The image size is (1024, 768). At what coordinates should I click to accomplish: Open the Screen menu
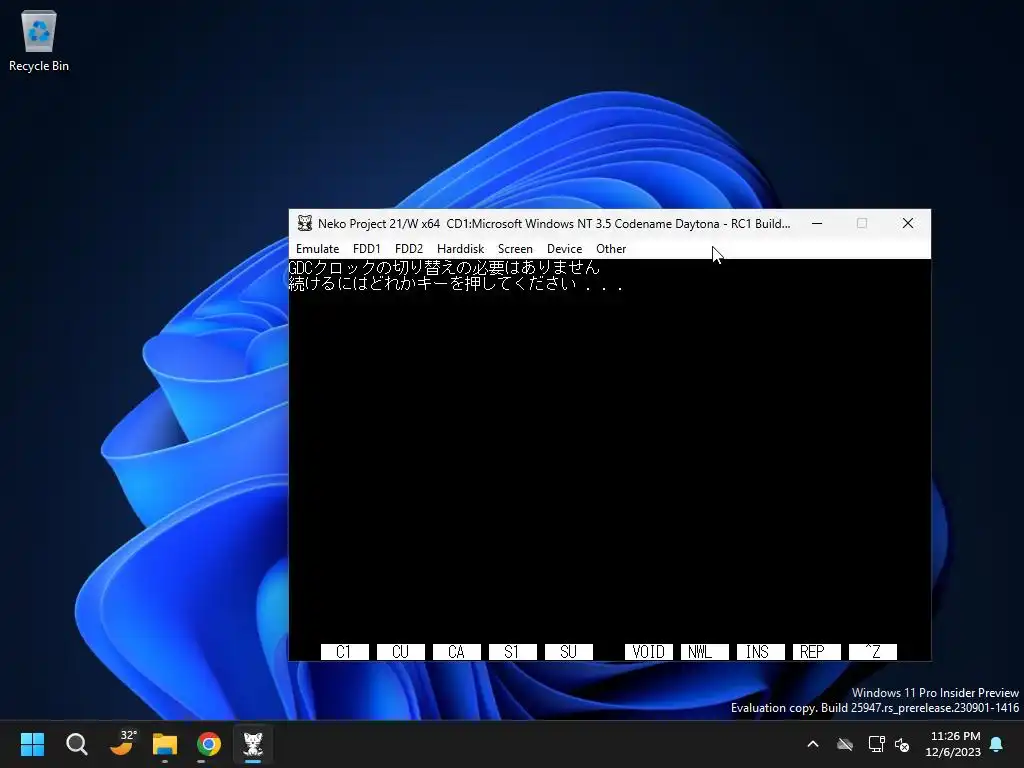[515, 249]
